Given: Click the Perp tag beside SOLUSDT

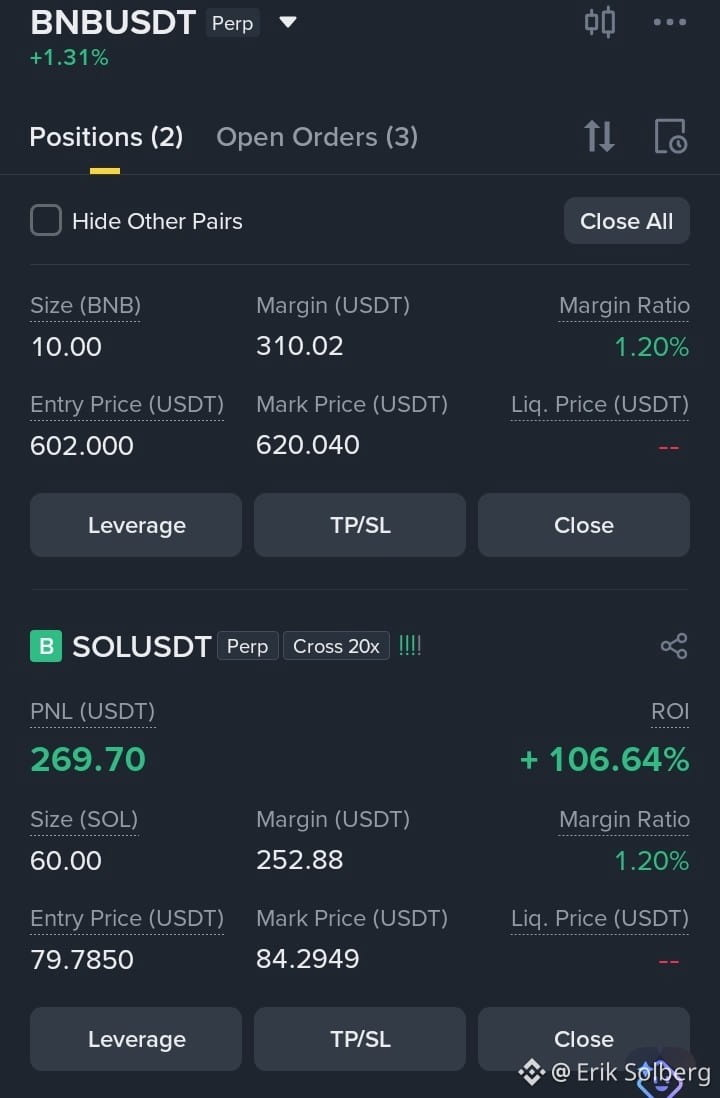Looking at the screenshot, I should click(x=247, y=646).
